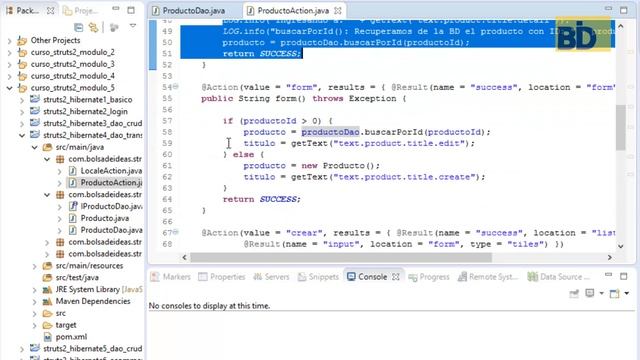Open Package Explorer view menu arrow

point(133,27)
